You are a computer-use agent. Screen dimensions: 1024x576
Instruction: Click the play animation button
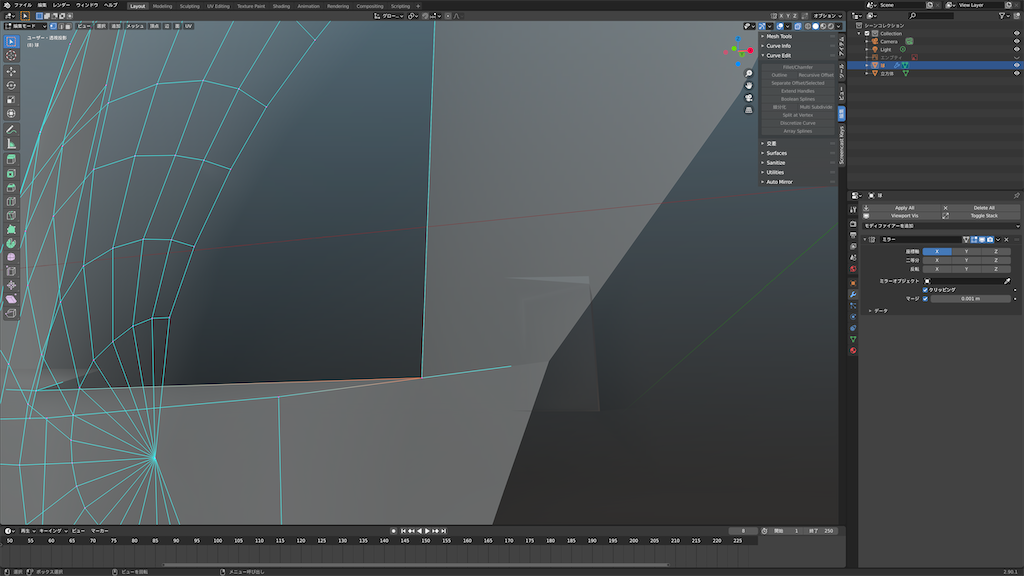(427, 531)
